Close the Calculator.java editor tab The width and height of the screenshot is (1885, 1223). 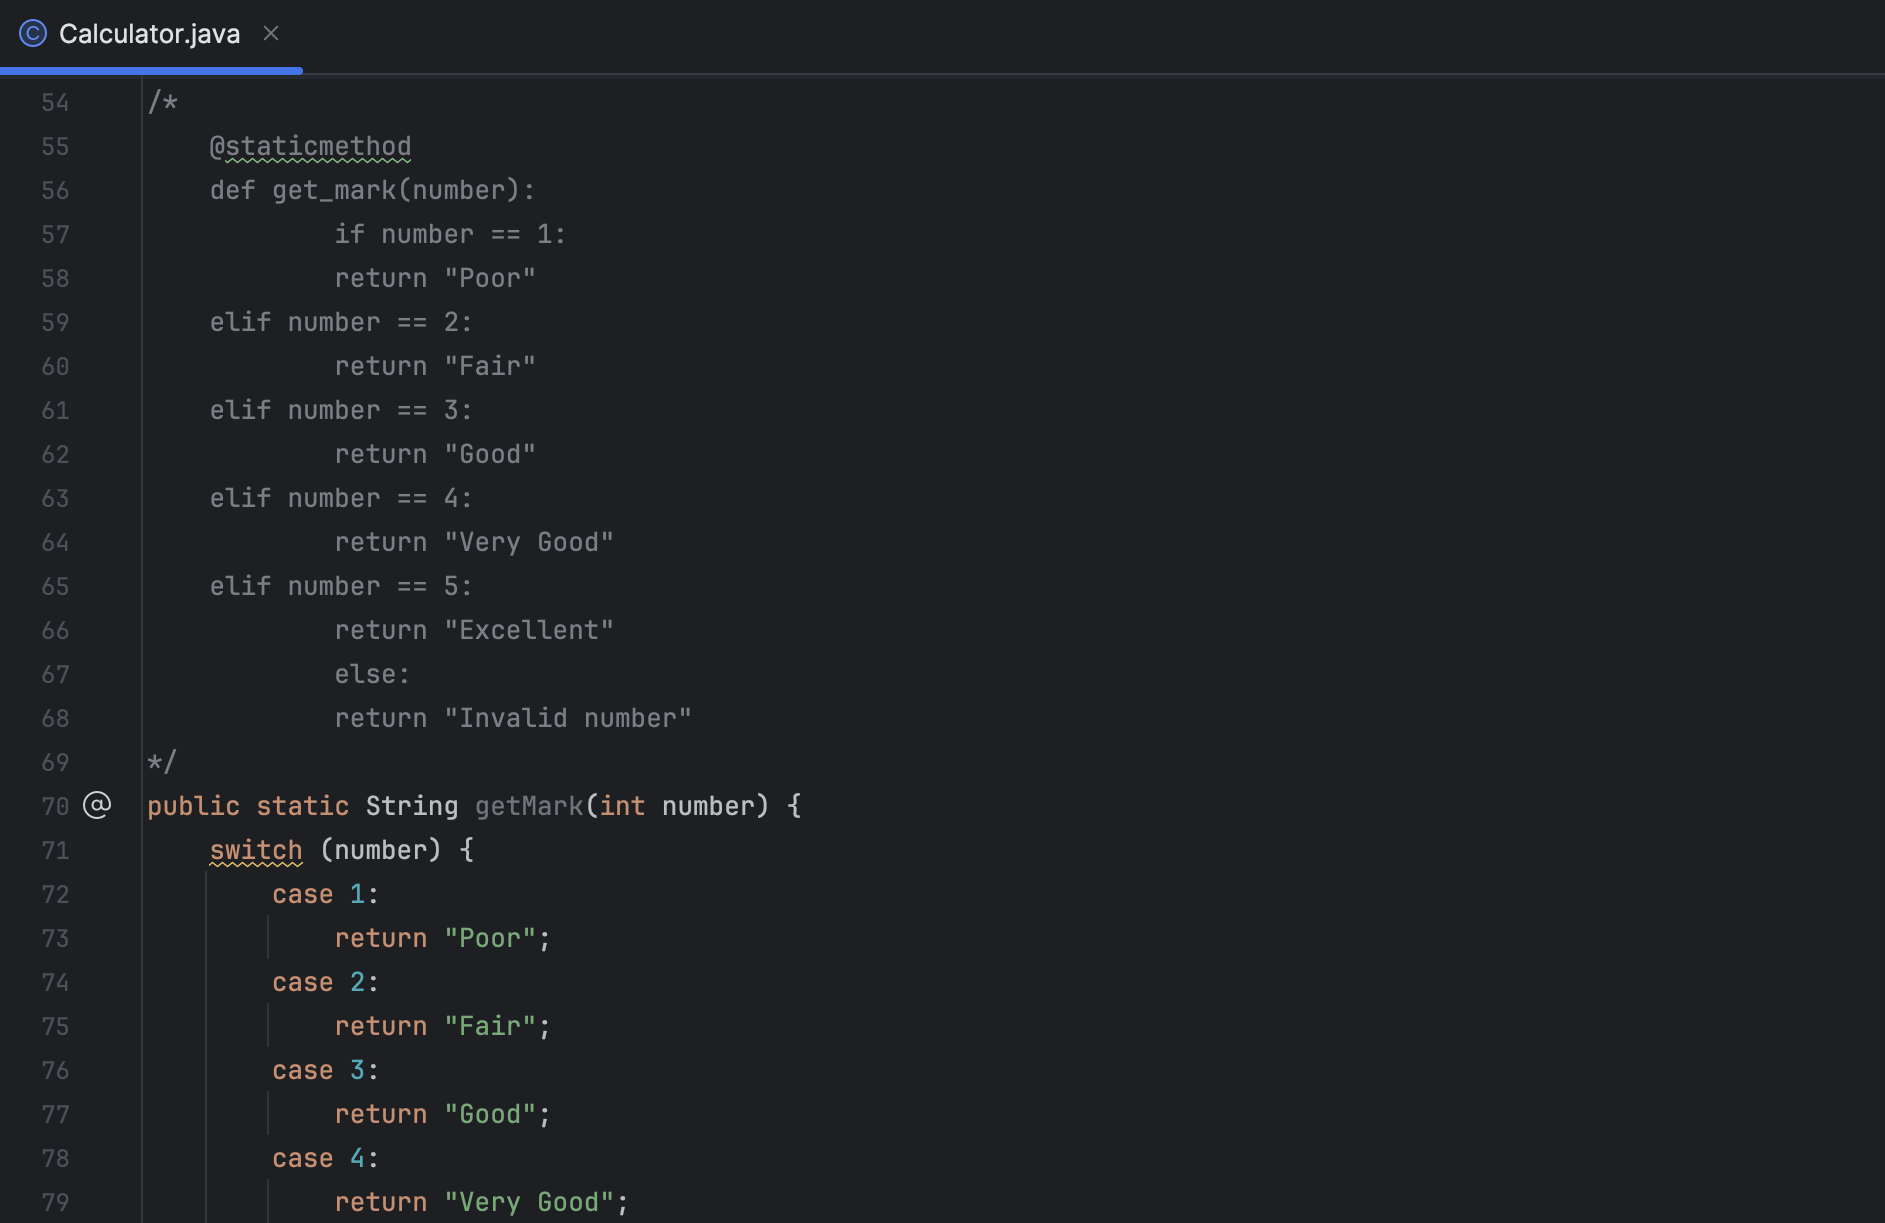pyautogui.click(x=270, y=33)
